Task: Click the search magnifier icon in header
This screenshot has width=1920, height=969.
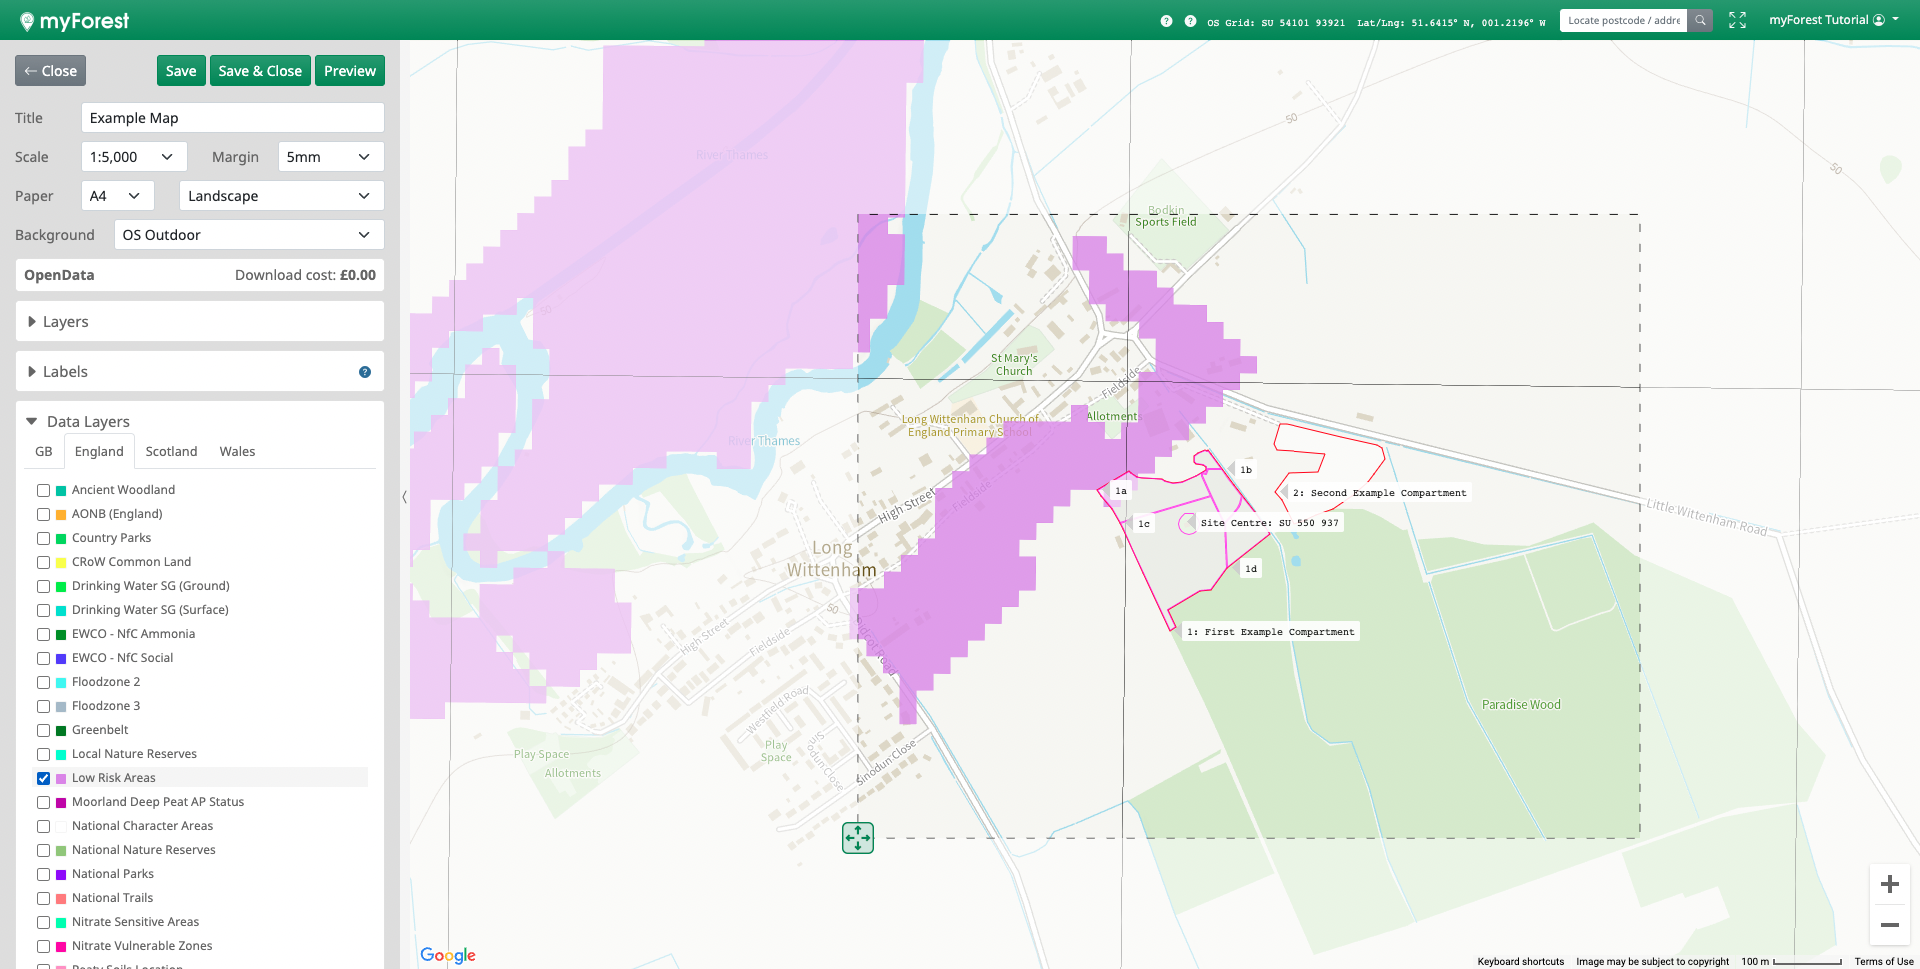Action: 1700,20
